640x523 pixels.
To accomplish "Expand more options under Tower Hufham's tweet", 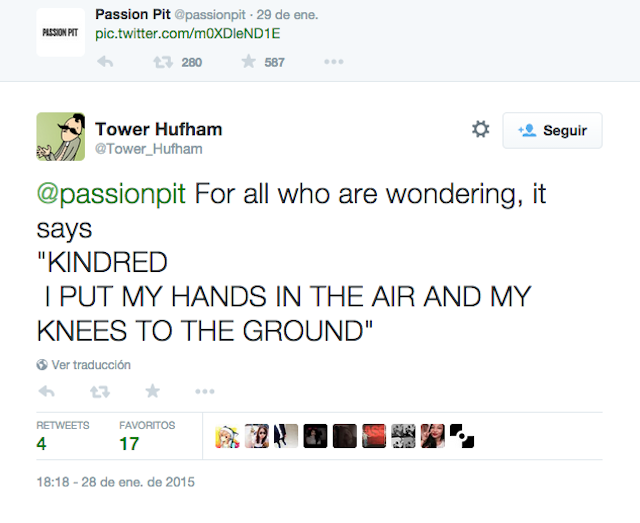I will point(205,391).
